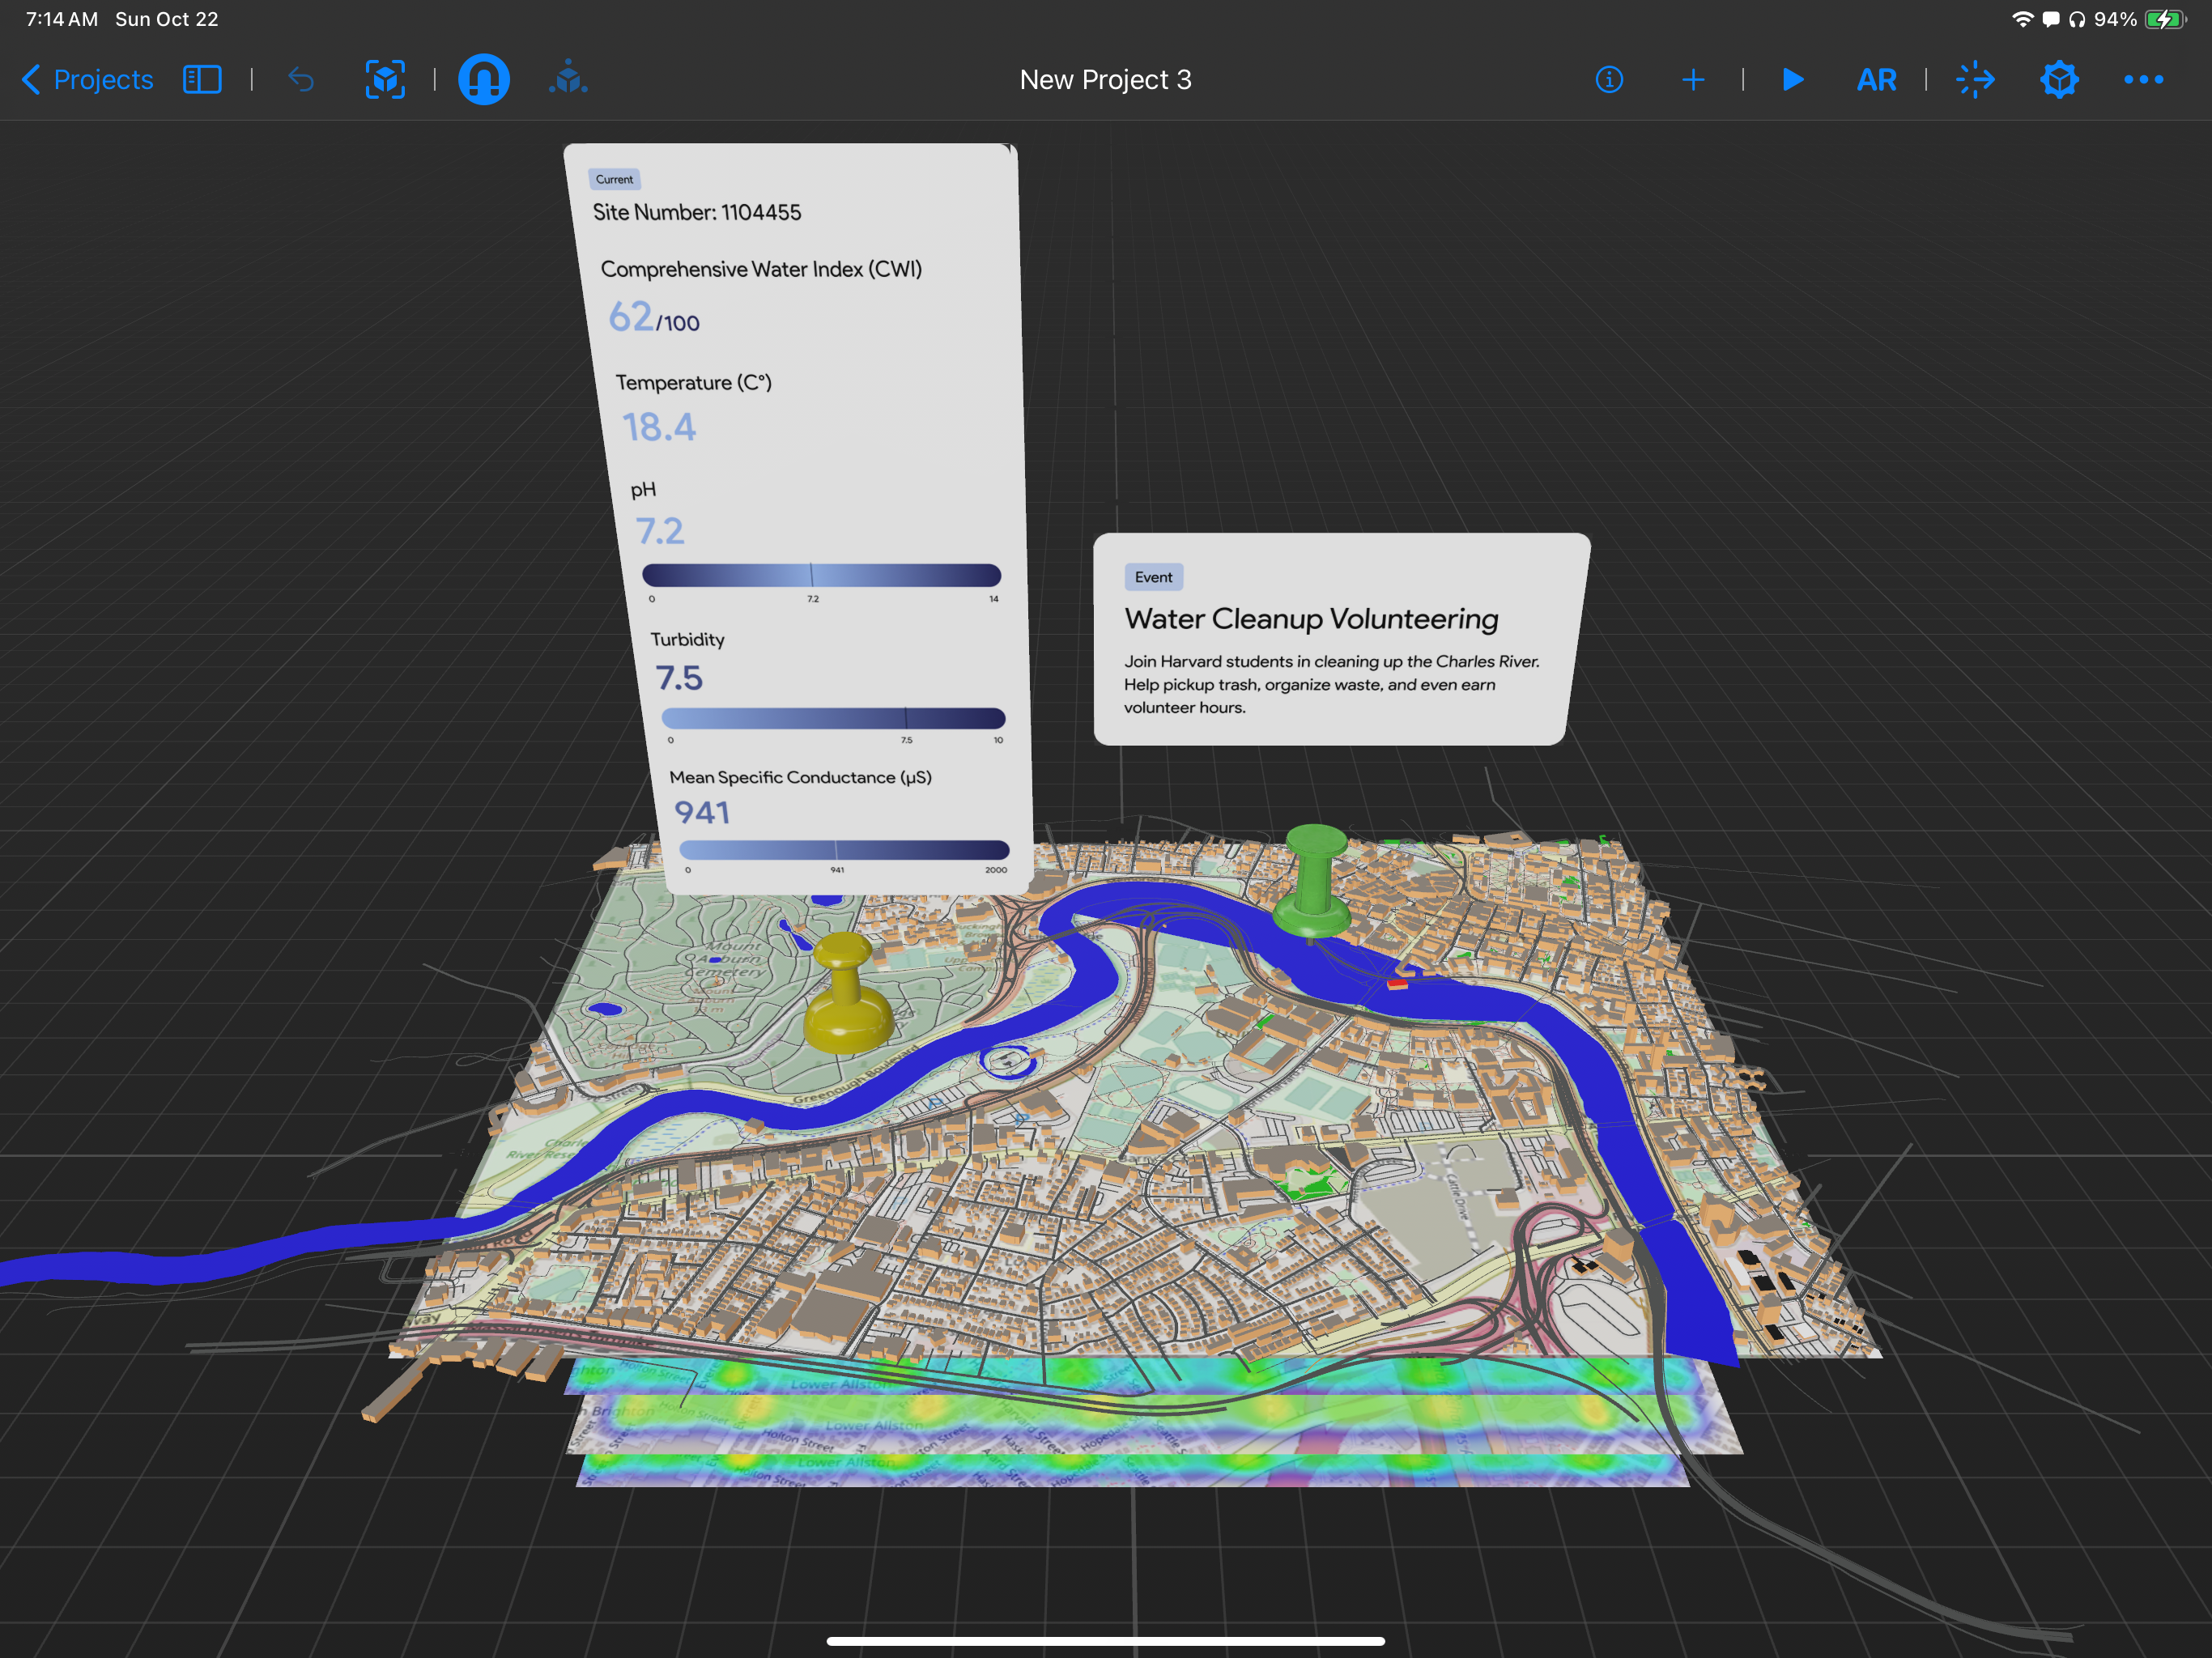Tap the battery status indicator
The width and height of the screenshot is (2212, 1658).
point(2165,19)
